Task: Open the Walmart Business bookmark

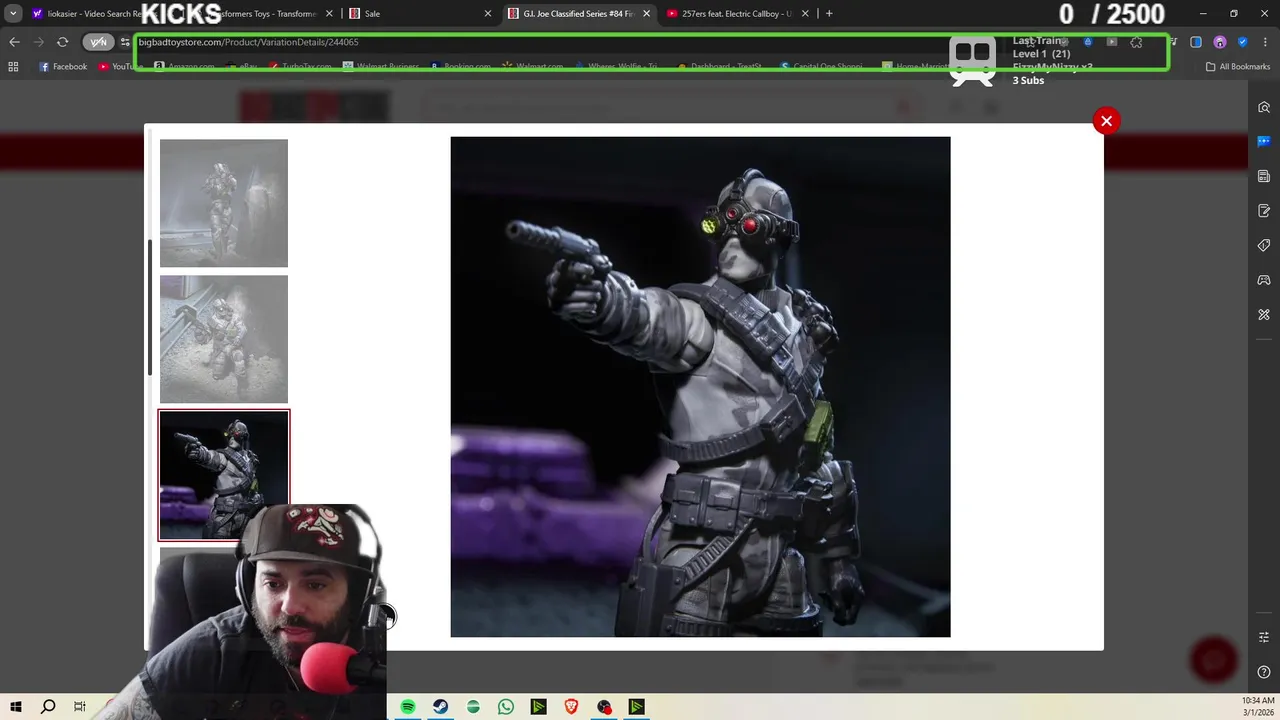Action: click(x=383, y=67)
